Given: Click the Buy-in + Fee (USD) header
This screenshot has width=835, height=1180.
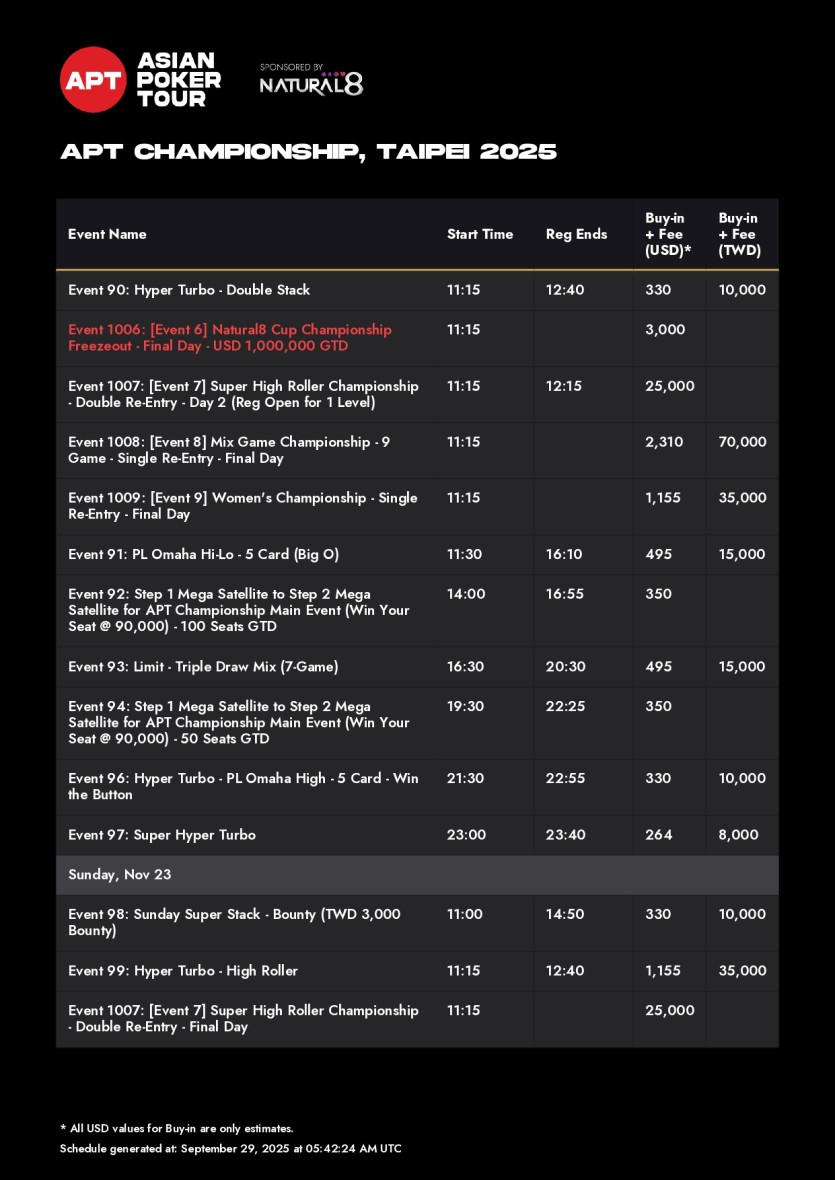Looking at the screenshot, I should [669, 234].
